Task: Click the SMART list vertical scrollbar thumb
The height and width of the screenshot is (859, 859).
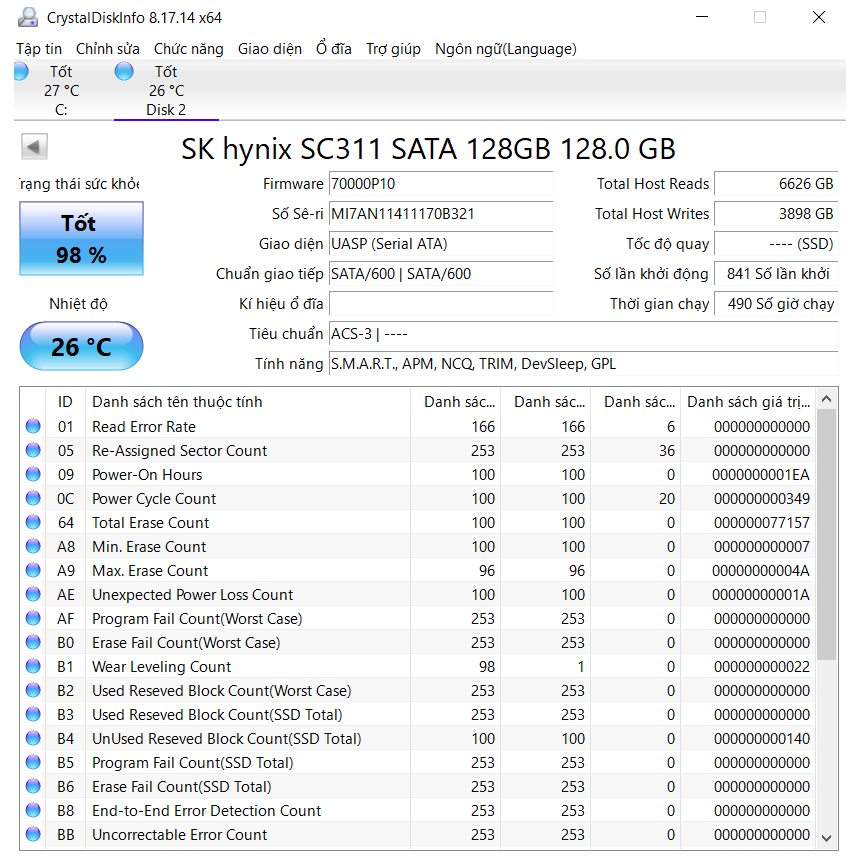Action: 827,535
